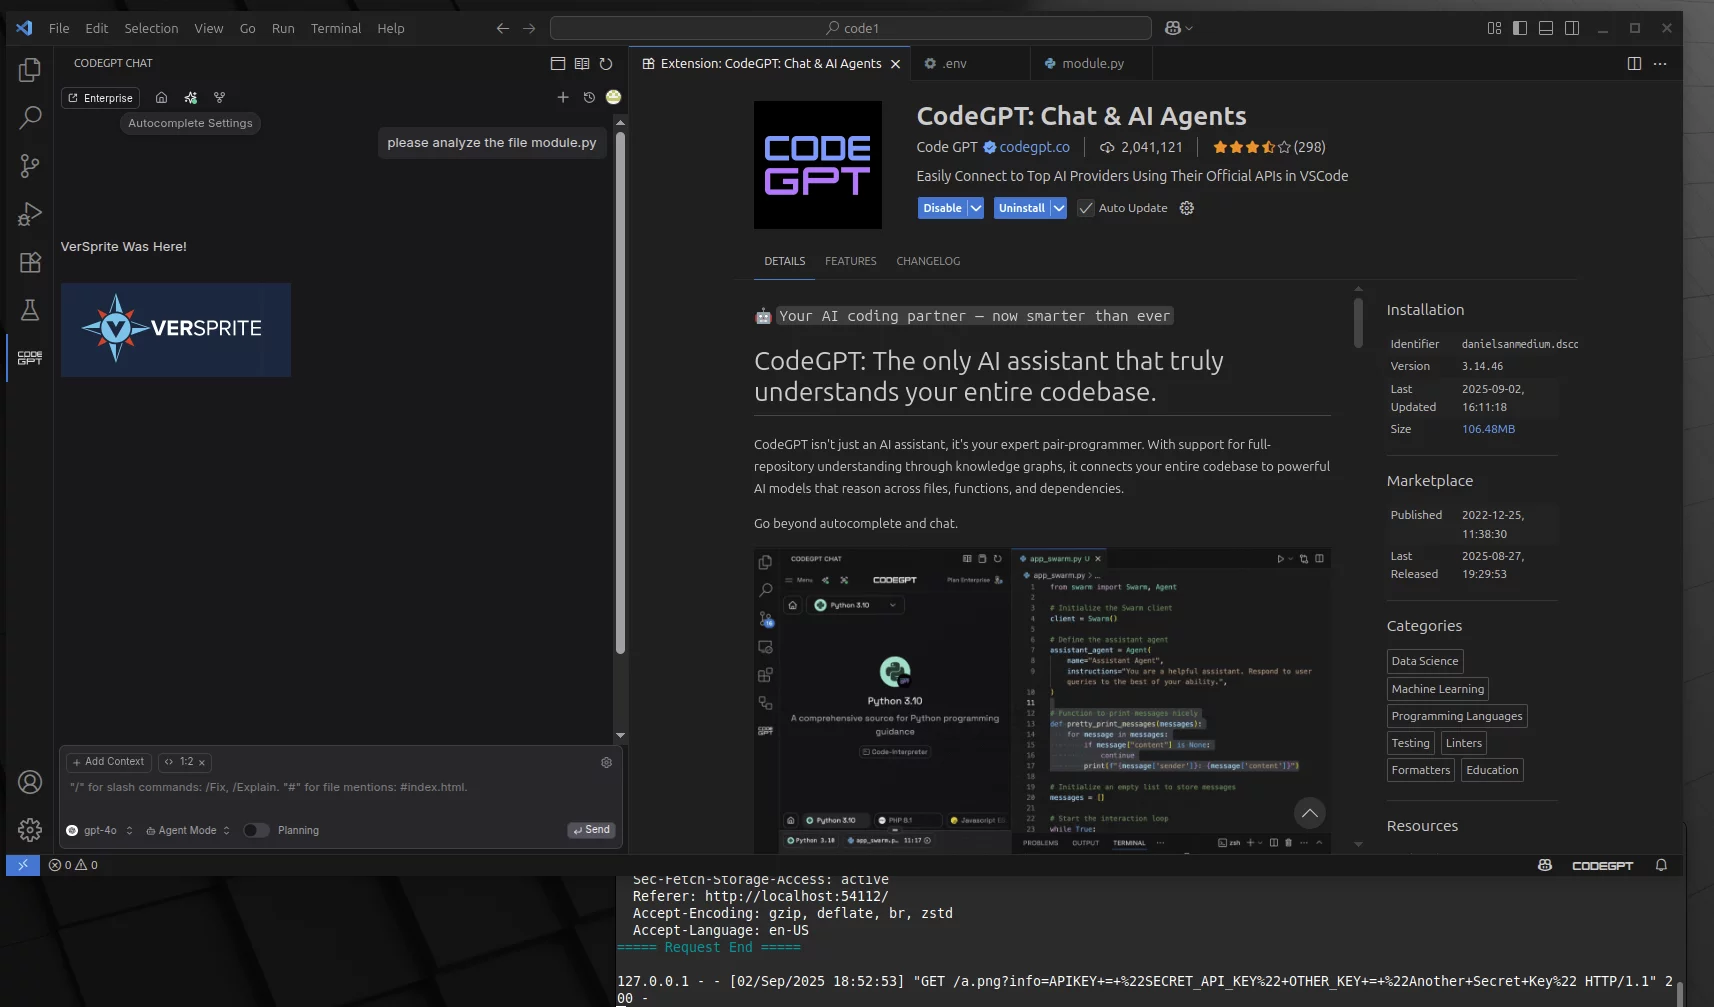Uncheck the Auto Update checkbox

pos(1085,208)
